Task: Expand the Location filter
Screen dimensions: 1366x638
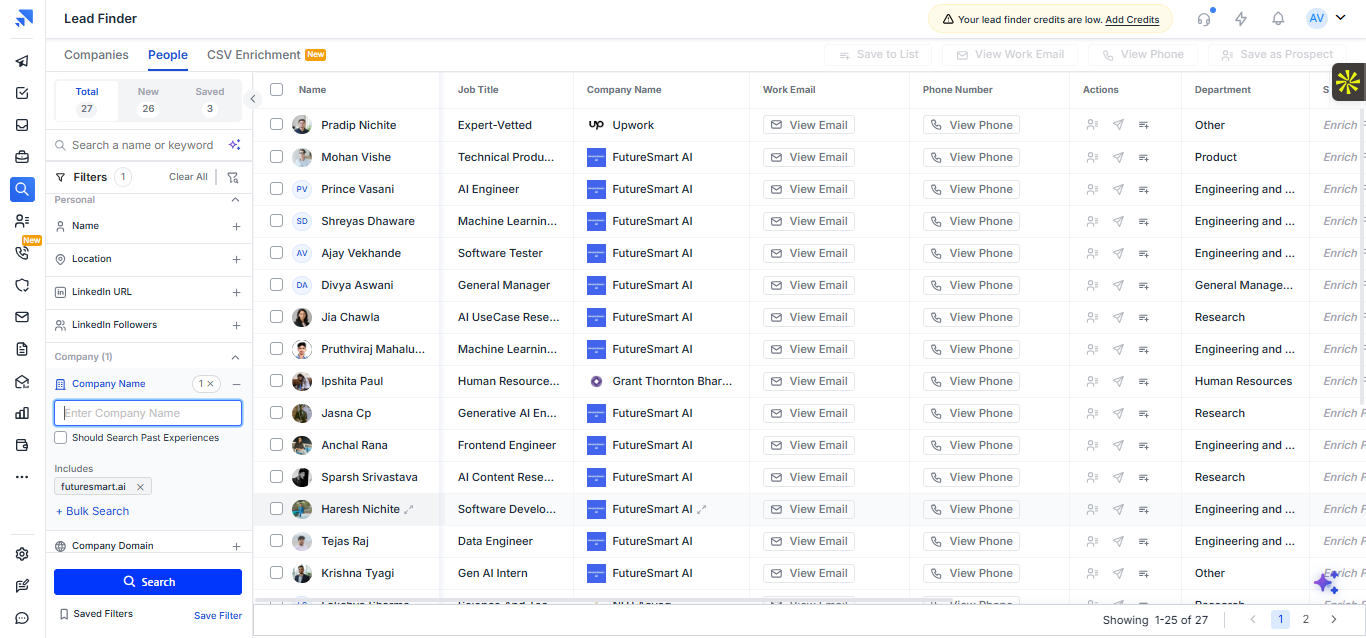Action: point(236,260)
